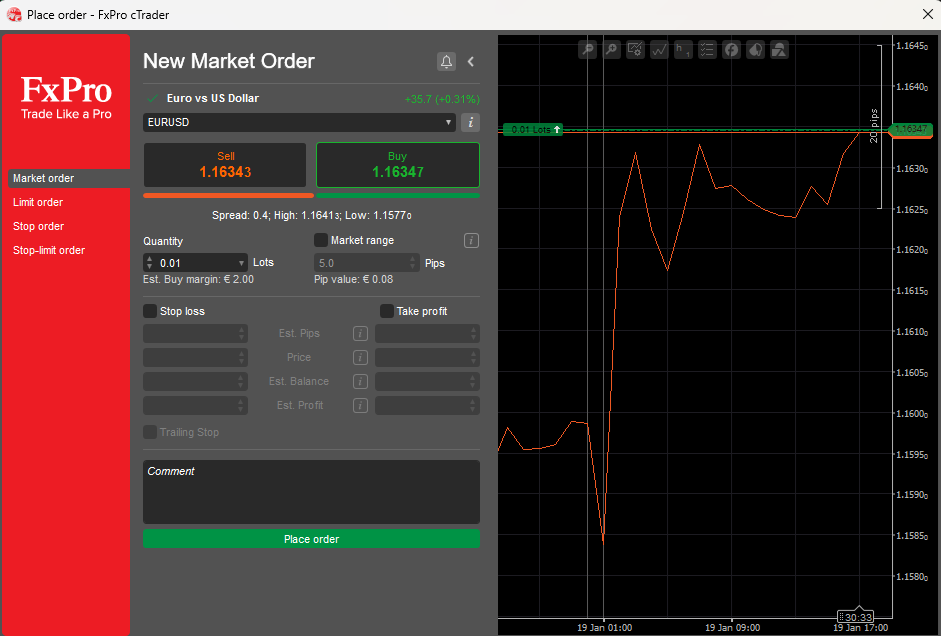Viewport: 941px width, 636px height.
Task: Click the bell notification icon
Action: pos(446,61)
